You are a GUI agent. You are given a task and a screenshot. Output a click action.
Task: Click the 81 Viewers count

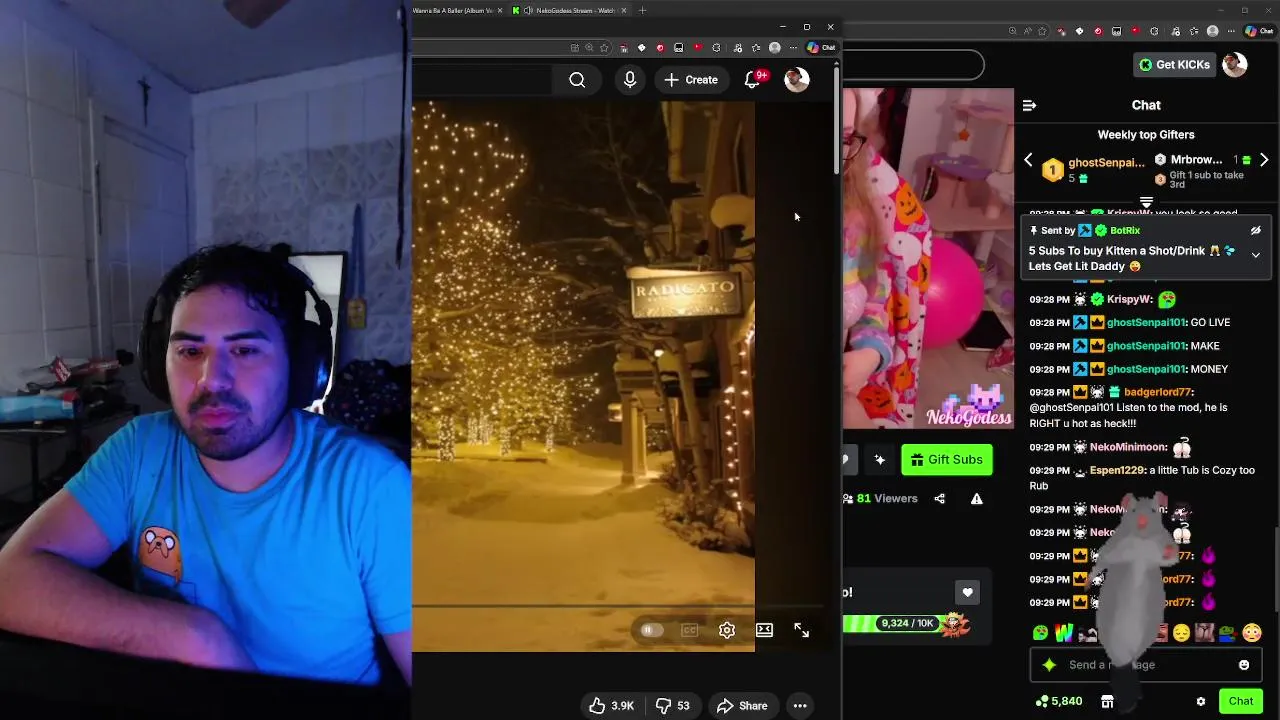click(x=880, y=498)
